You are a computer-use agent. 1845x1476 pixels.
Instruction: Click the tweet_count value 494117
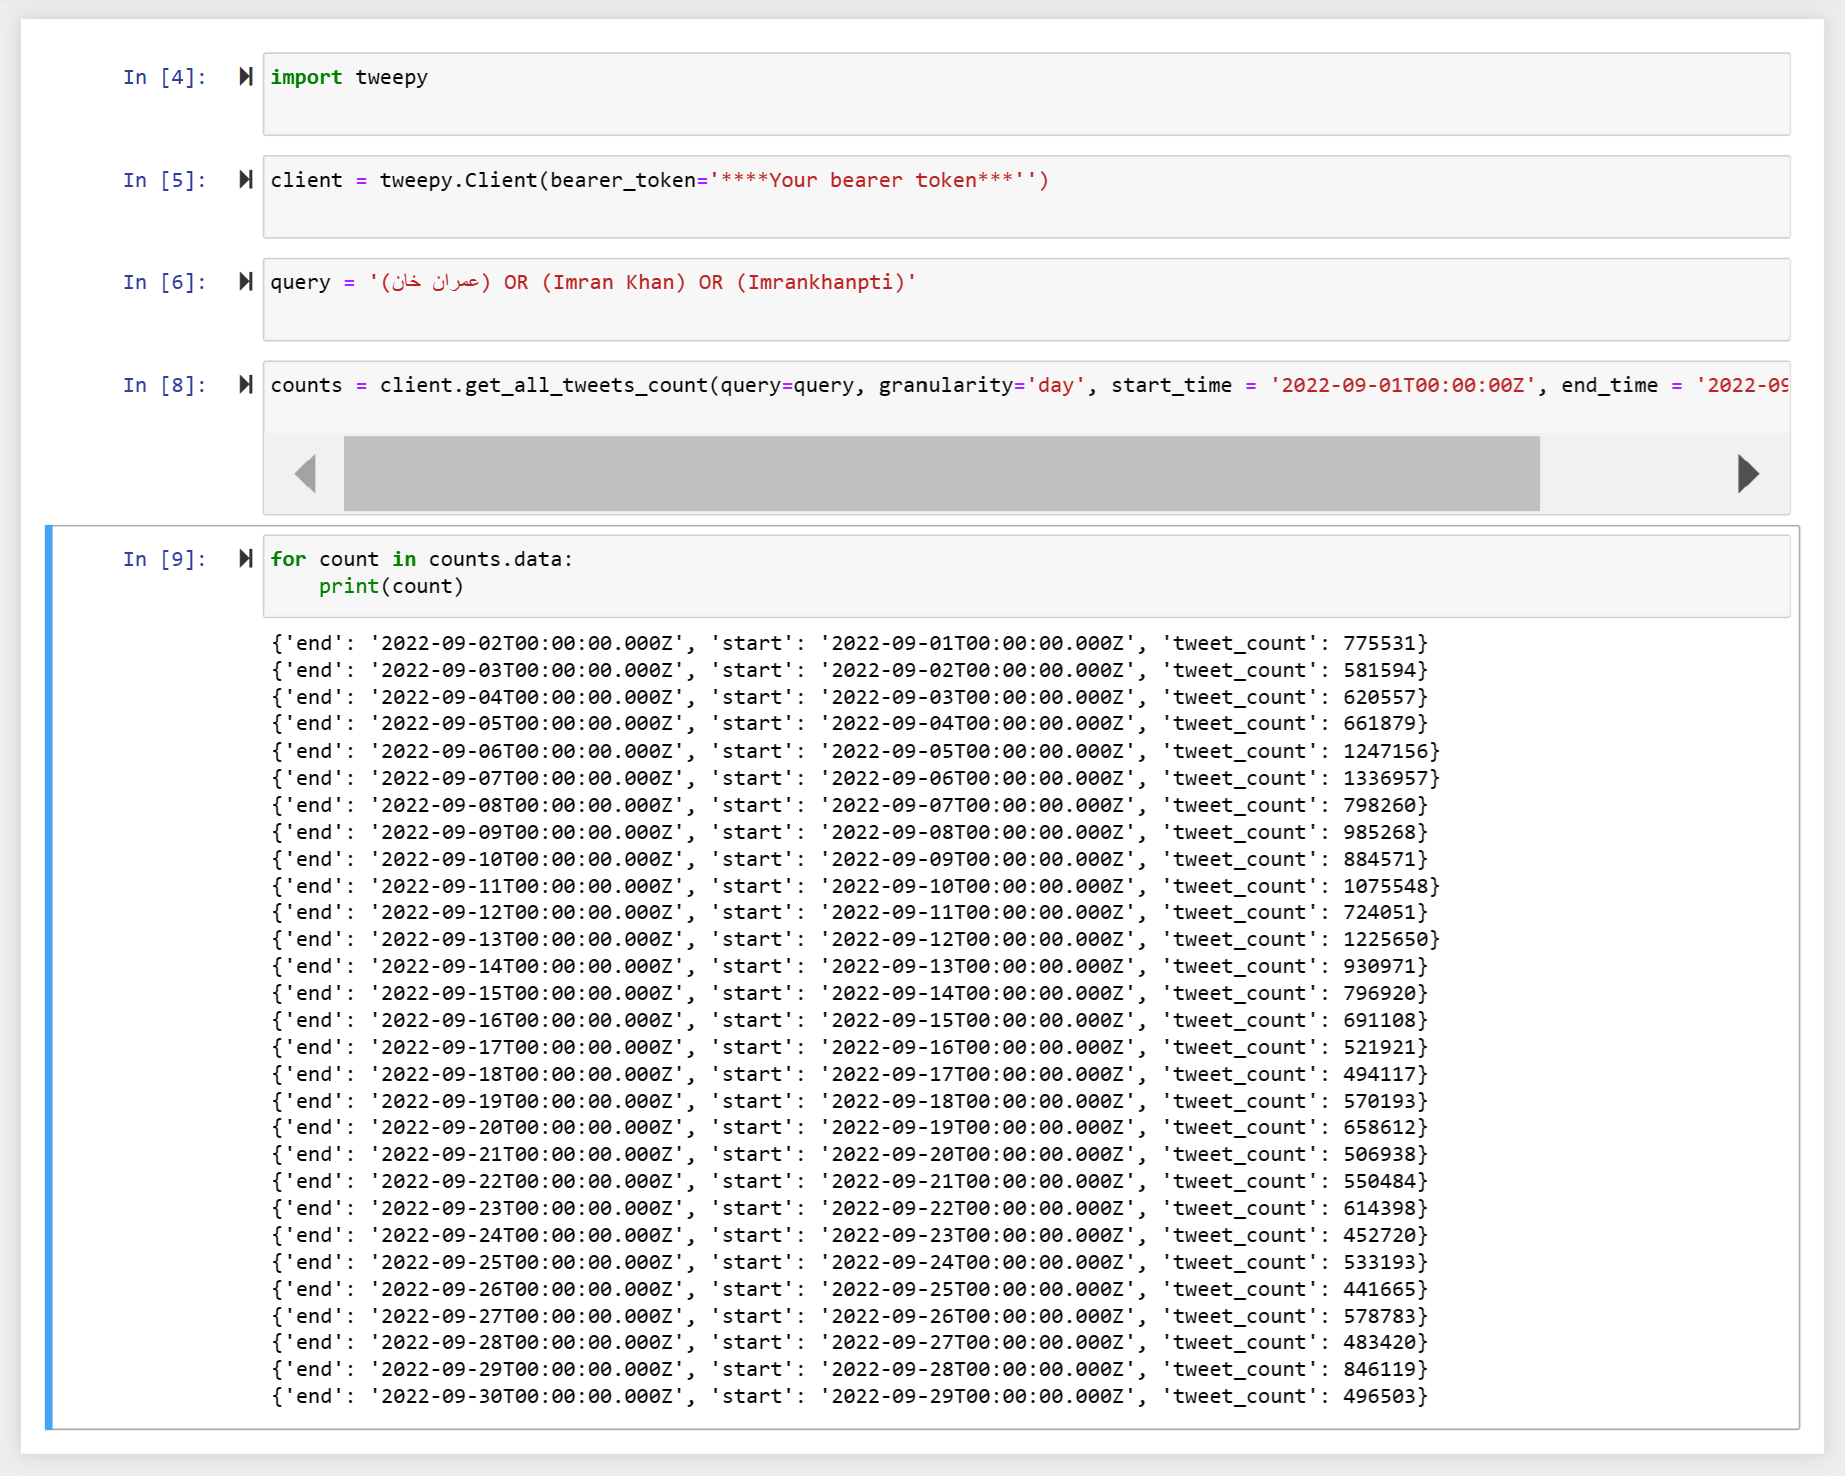click(x=1379, y=1074)
